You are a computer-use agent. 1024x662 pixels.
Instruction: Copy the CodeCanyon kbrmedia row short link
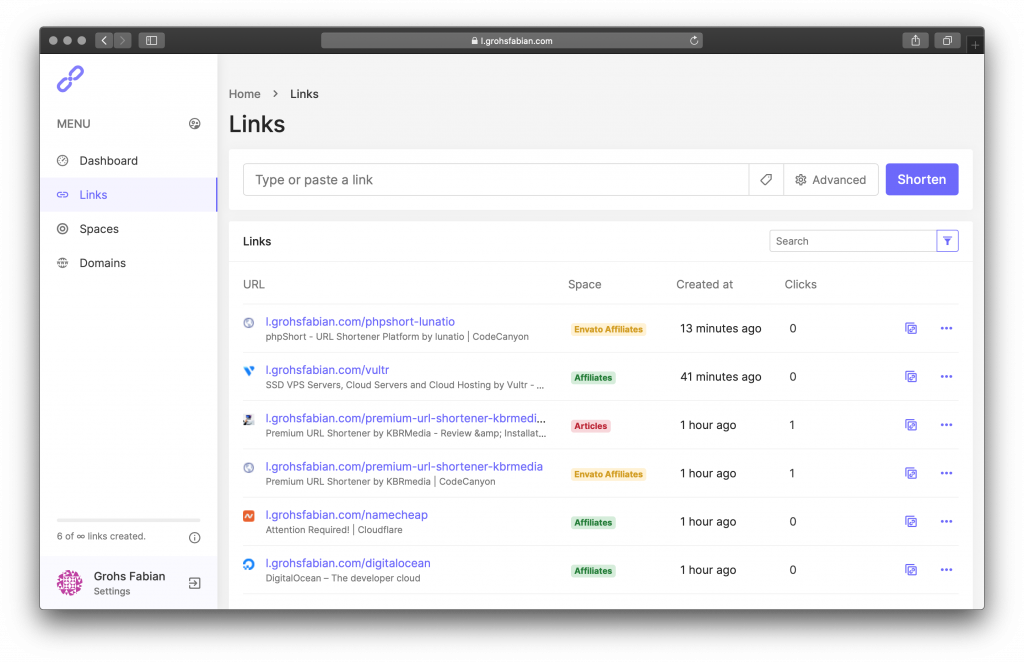pyautogui.click(x=911, y=473)
